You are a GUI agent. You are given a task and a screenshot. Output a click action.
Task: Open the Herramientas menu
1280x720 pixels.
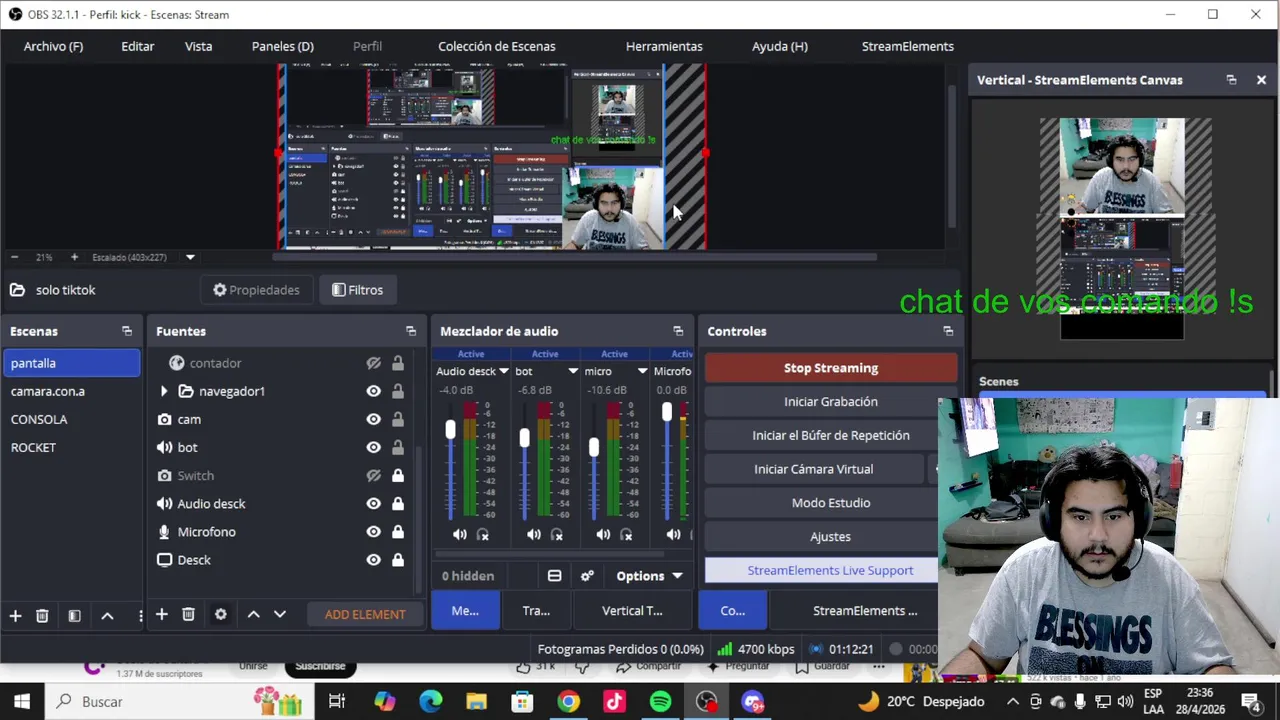[x=664, y=46]
